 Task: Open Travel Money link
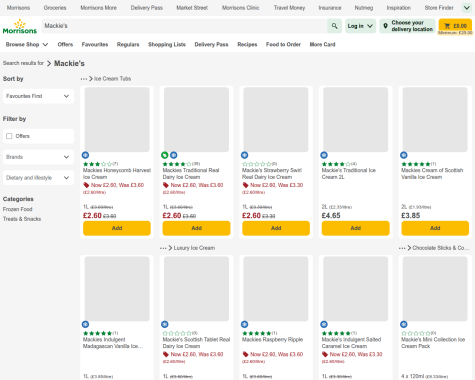[289, 8]
